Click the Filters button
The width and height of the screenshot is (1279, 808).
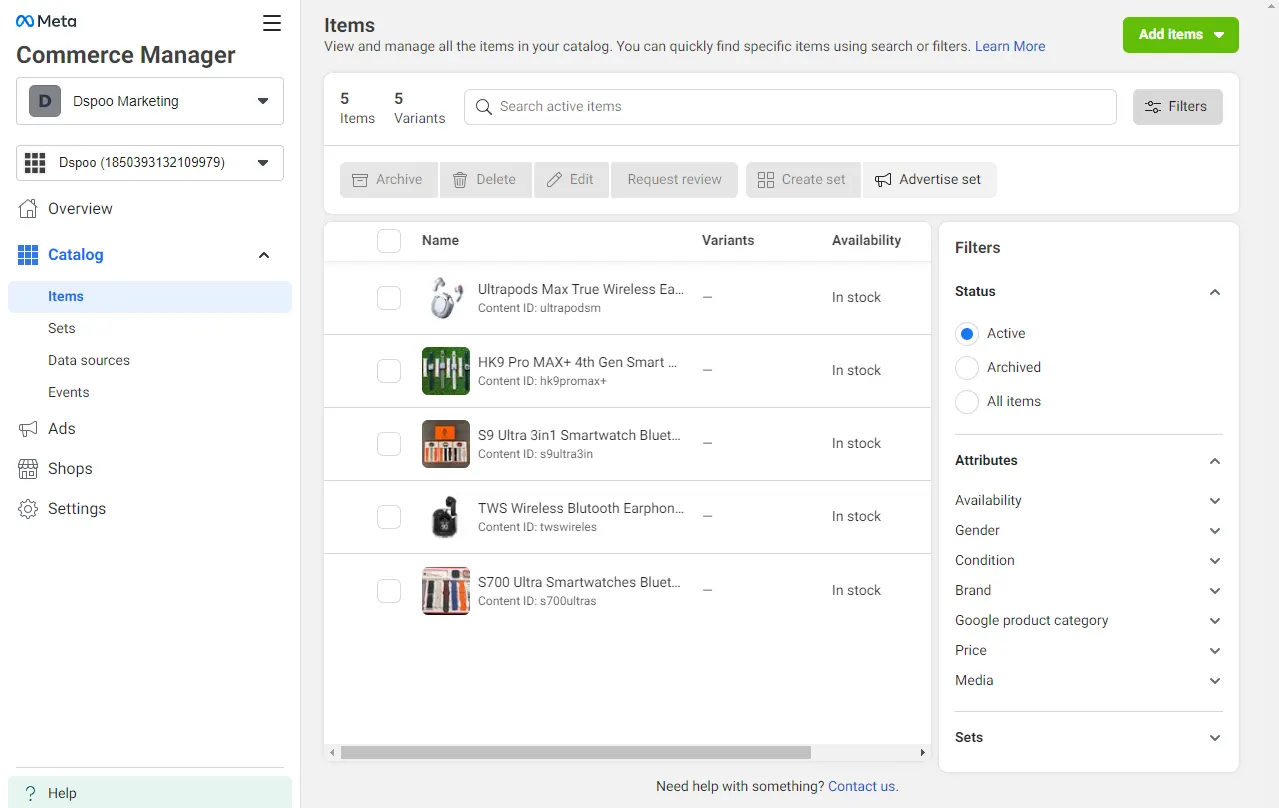coord(1177,107)
